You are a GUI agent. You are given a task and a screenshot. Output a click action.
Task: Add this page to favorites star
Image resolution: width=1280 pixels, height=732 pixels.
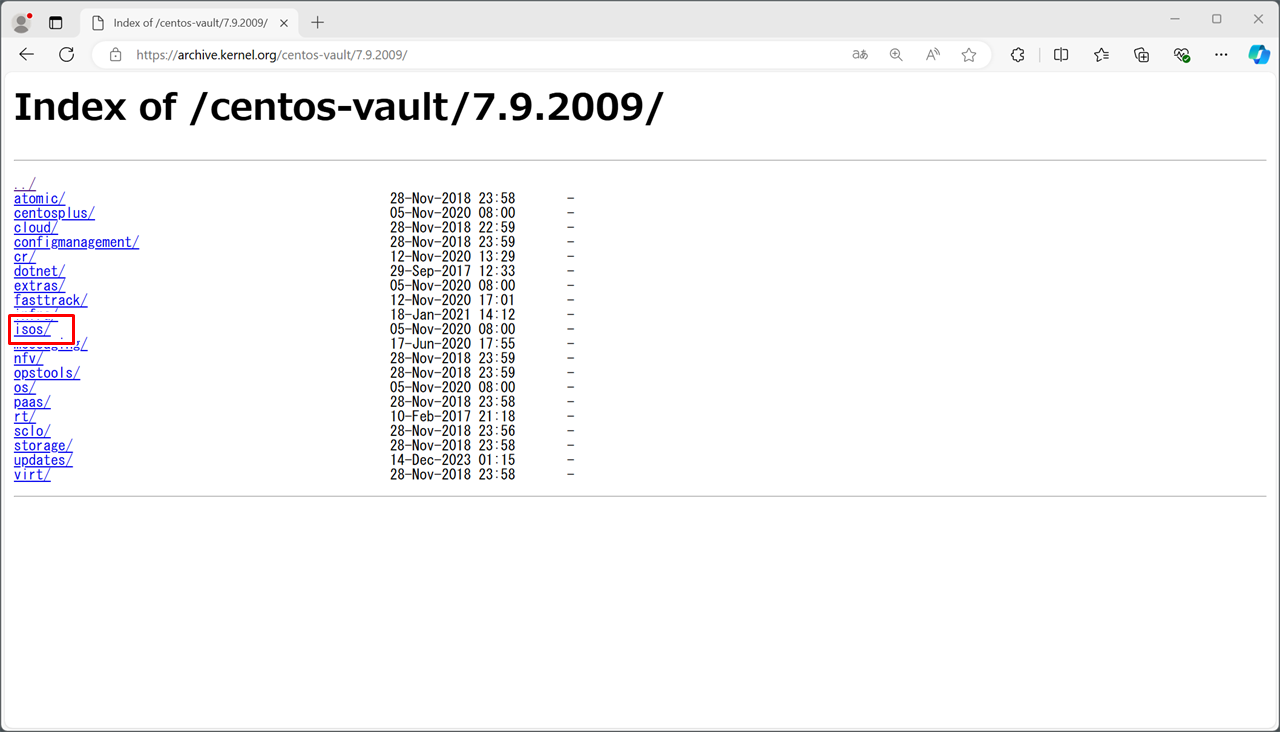coord(968,55)
